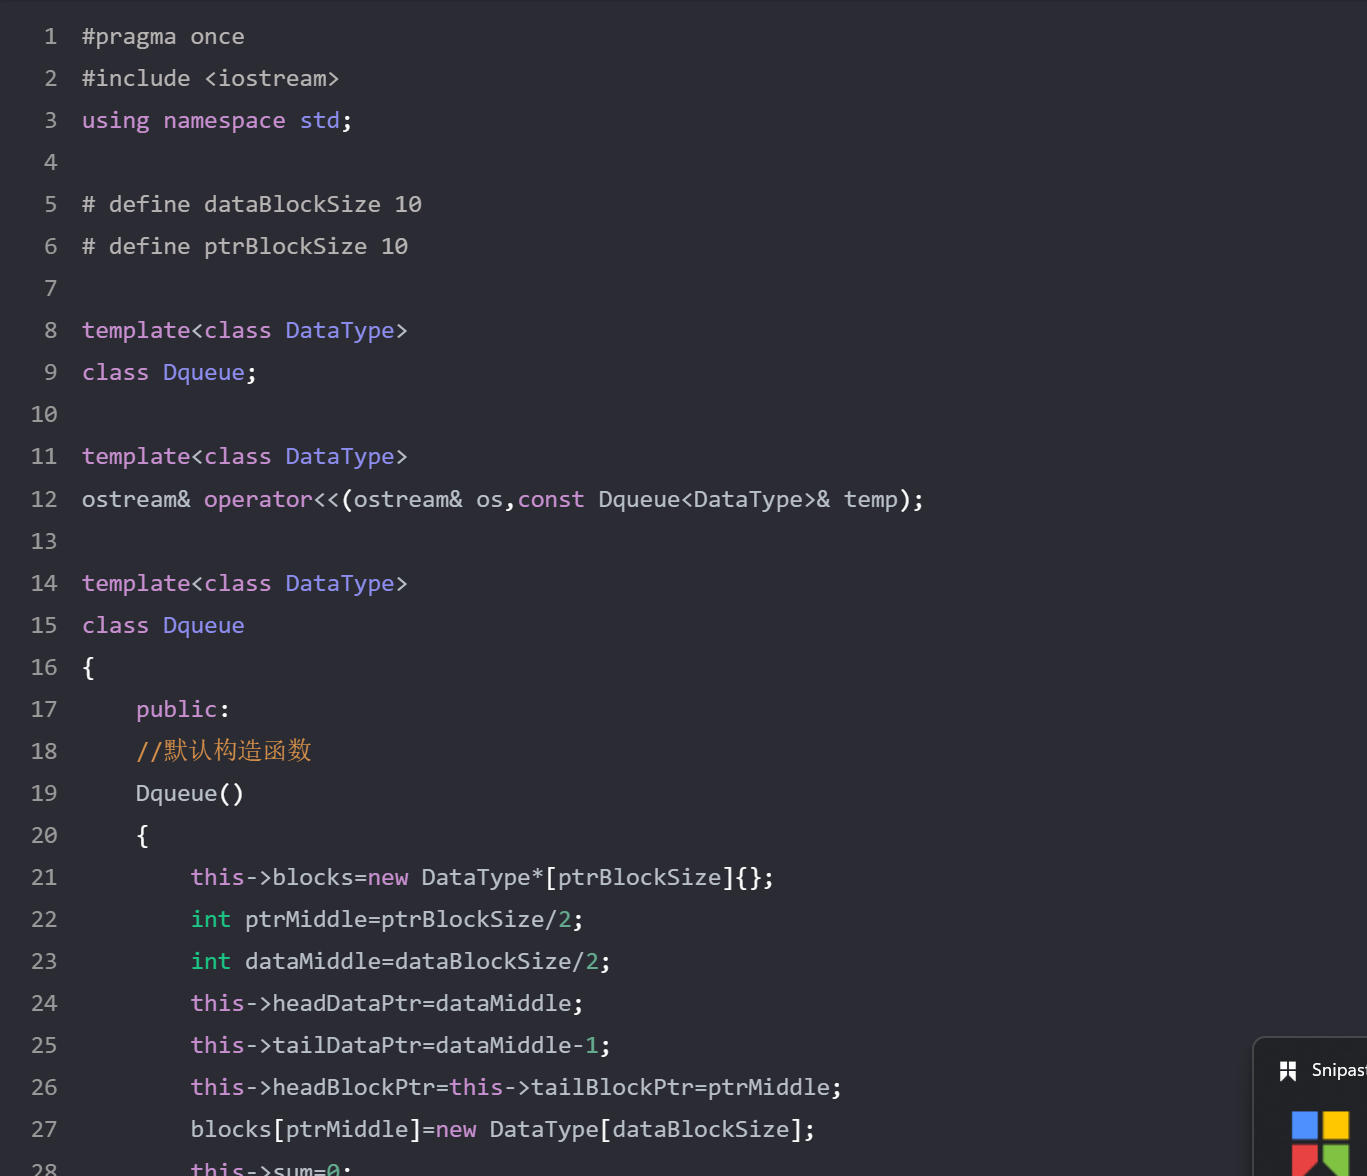Viewport: 1367px width, 1176px height.
Task: Click line number 16 in gutter
Action: [44, 667]
